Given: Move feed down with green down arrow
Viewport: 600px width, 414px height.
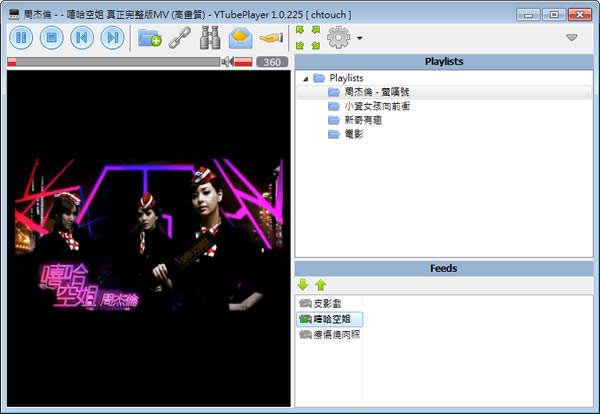Looking at the screenshot, I should point(303,285).
